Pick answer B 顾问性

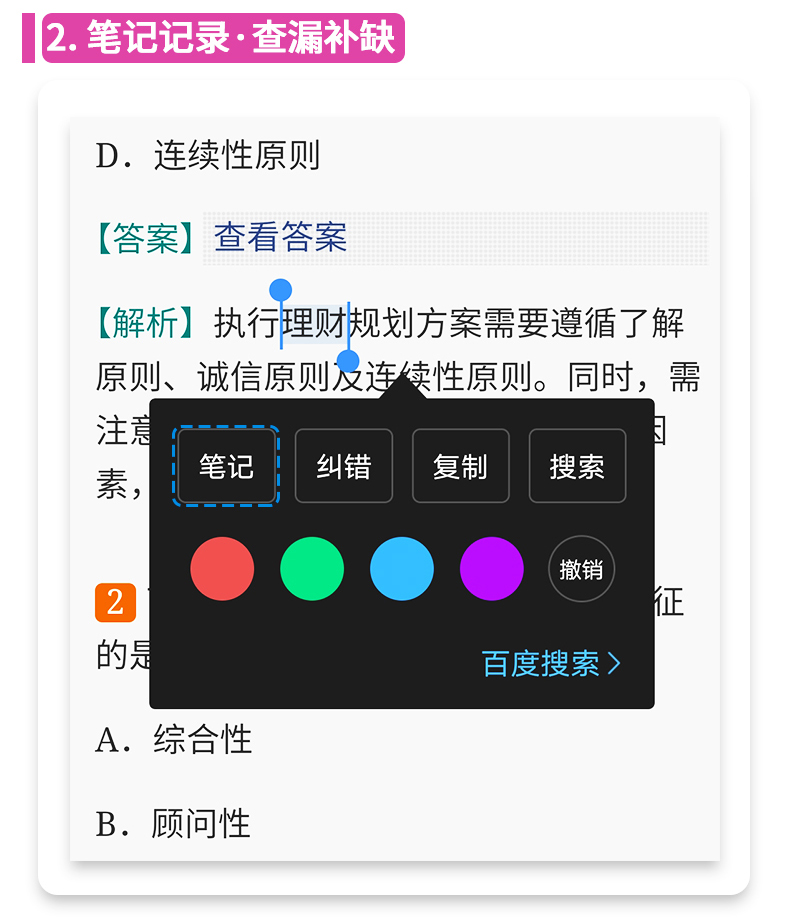click(x=174, y=824)
